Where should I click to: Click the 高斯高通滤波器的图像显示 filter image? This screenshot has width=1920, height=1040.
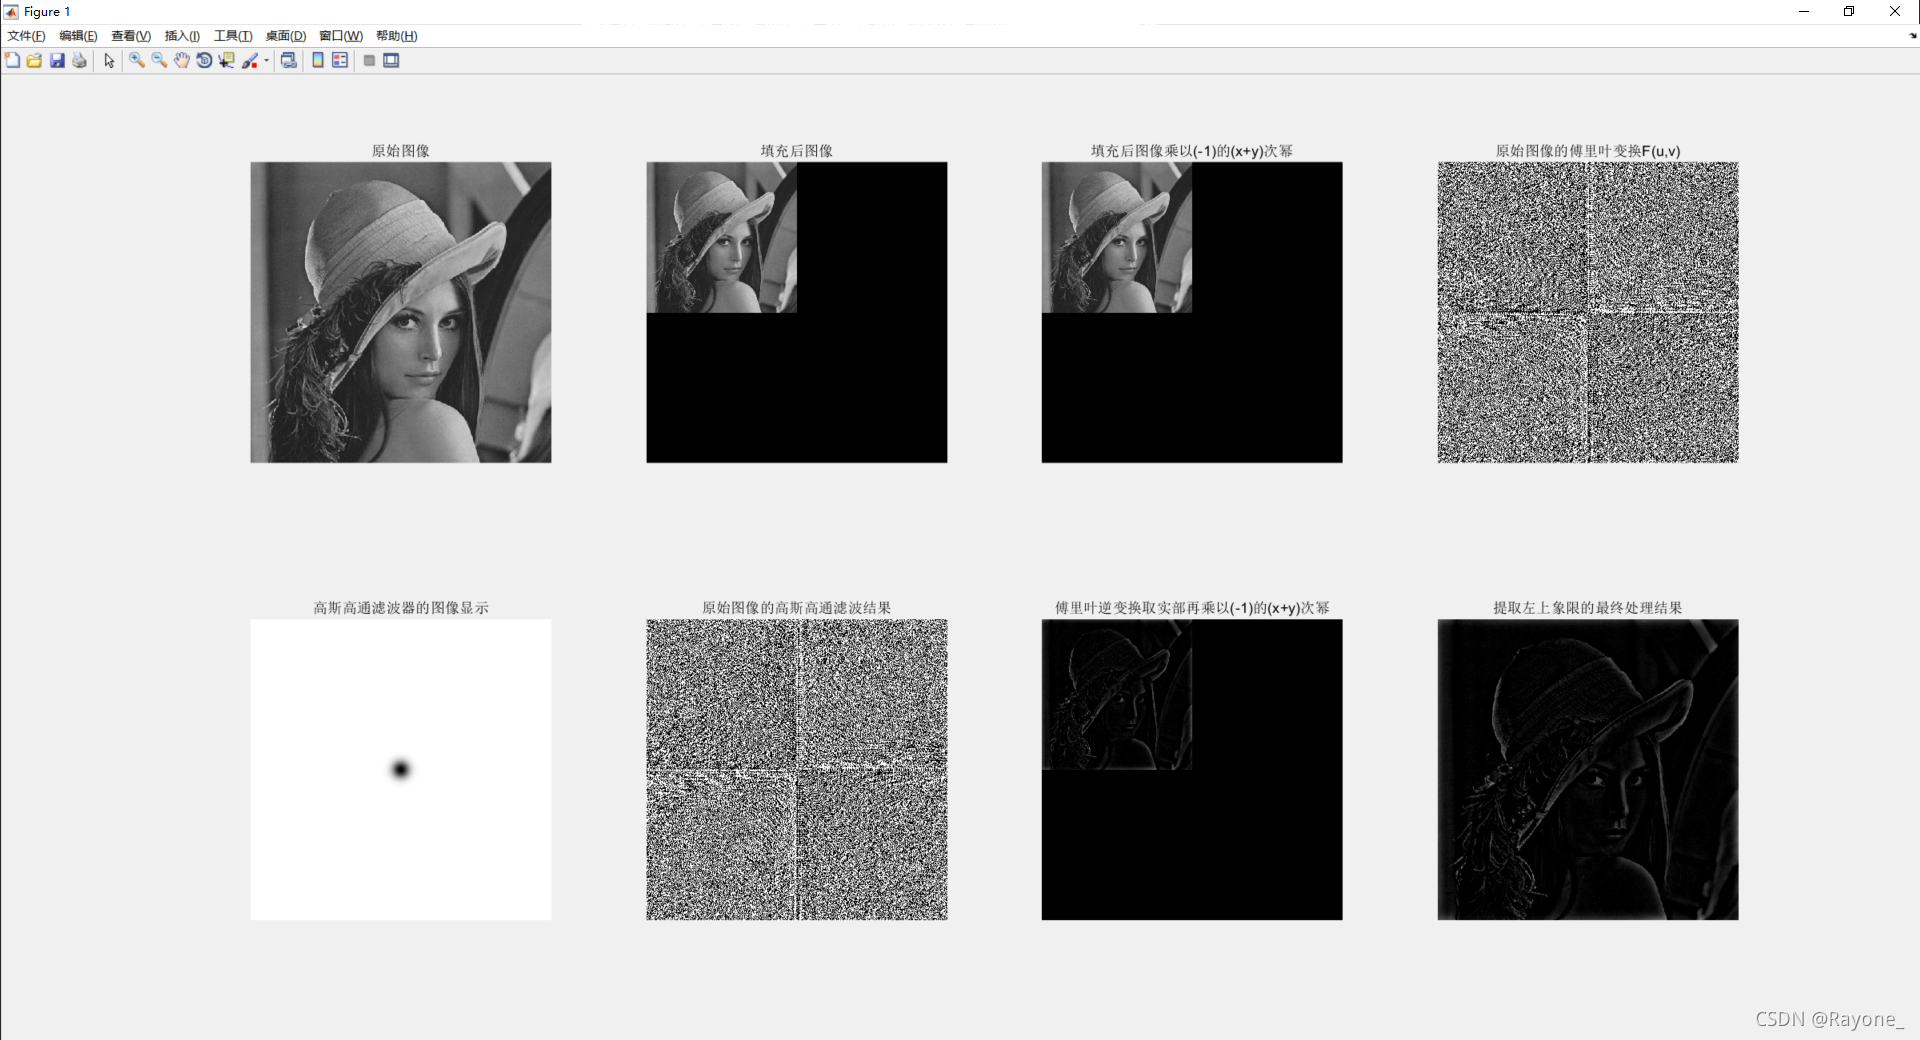(x=400, y=769)
